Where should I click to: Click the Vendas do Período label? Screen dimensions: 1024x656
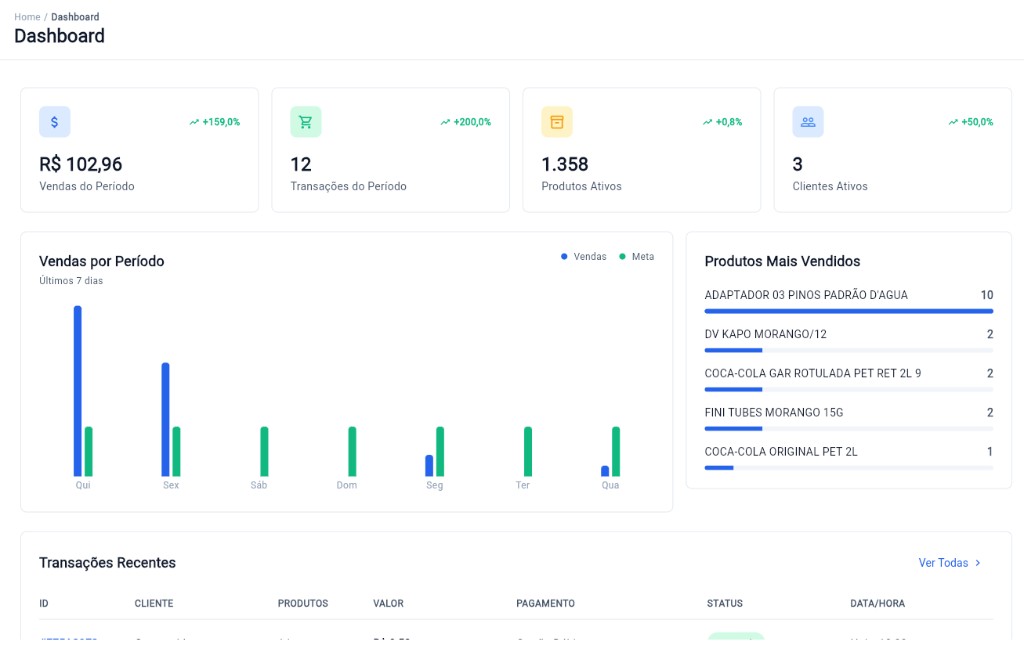87,186
